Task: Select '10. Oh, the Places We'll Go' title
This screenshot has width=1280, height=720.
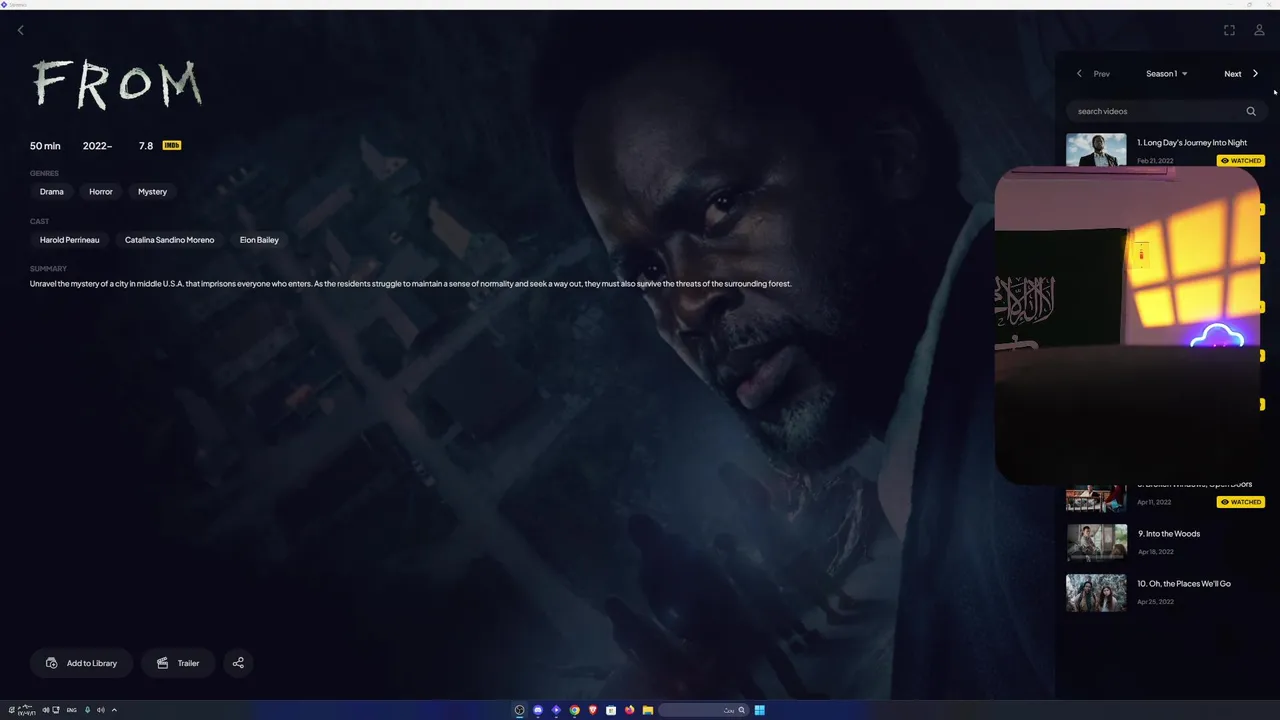Action: click(1184, 584)
